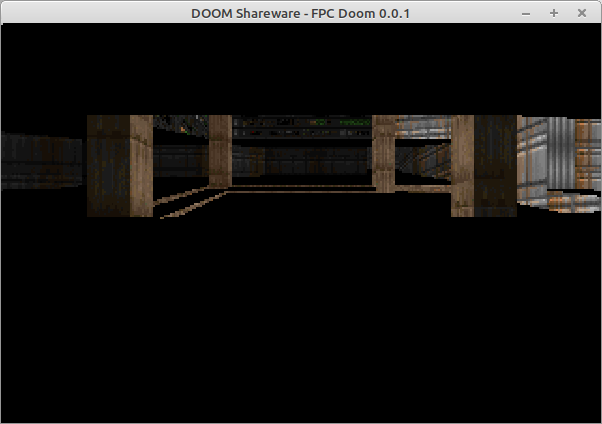
Task: Minimize the FPC Doom window
Action: (526, 14)
